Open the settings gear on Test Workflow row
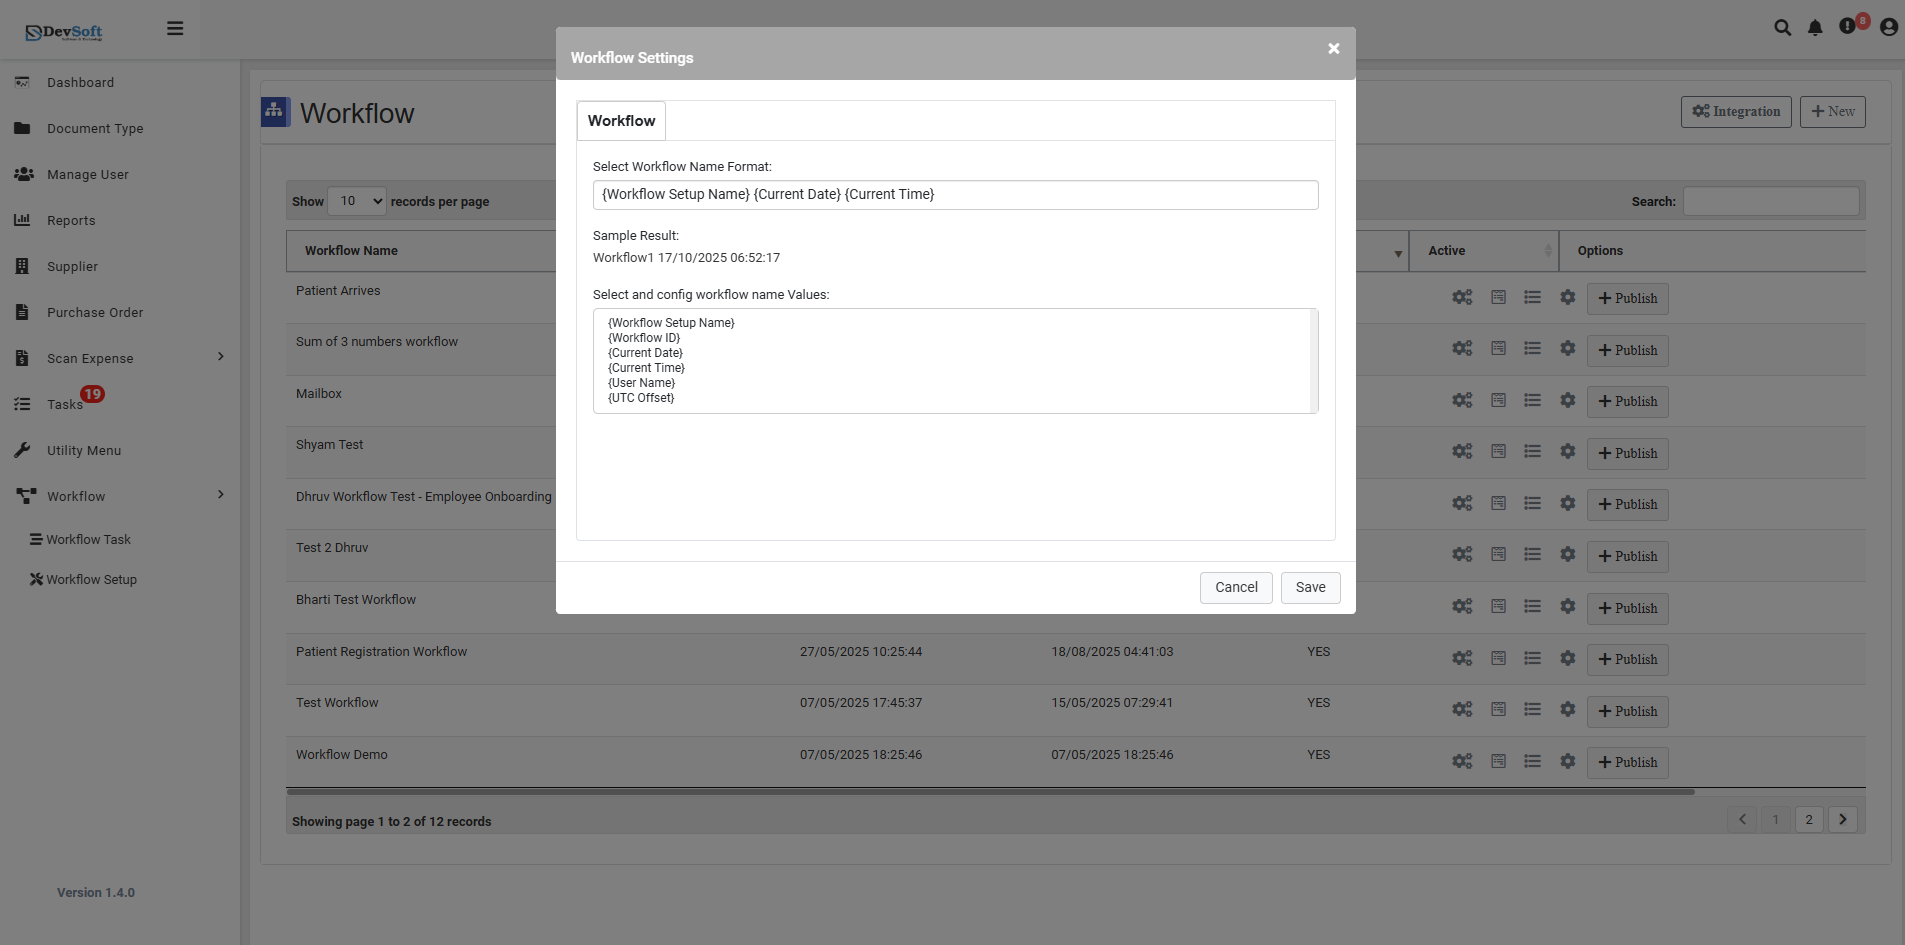Screen dimensions: 1905x945 click(1567, 709)
